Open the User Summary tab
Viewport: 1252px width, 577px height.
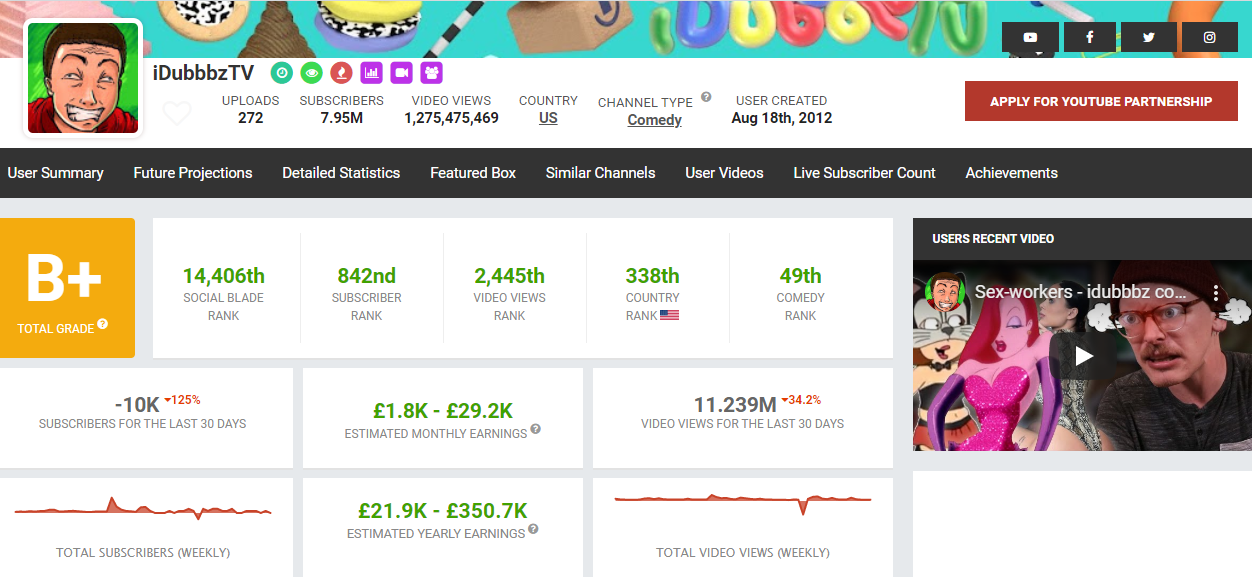coord(55,173)
